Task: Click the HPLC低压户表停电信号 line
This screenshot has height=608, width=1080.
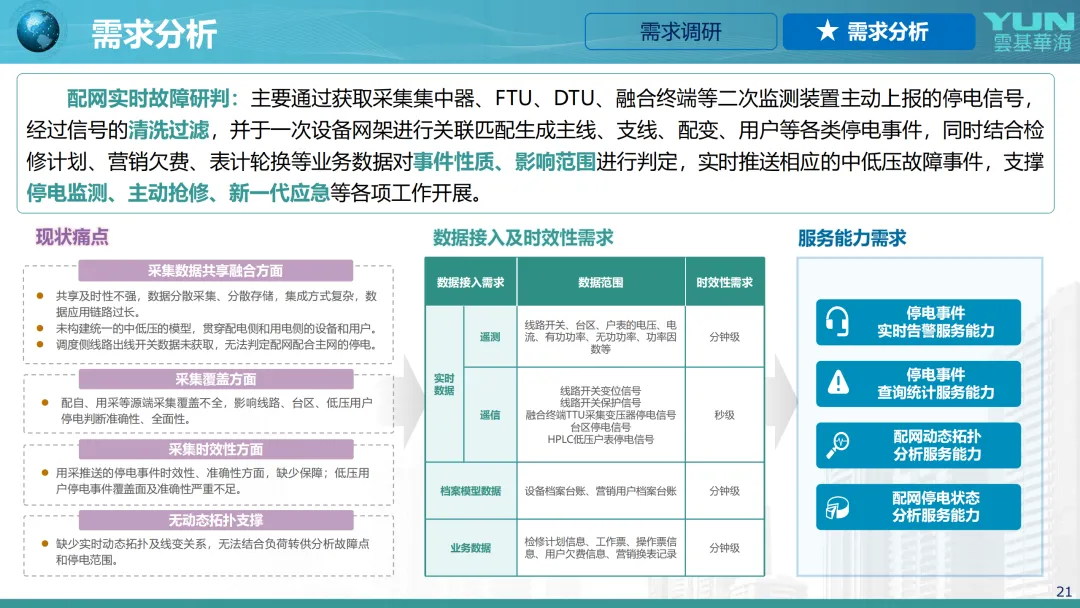Action: pos(601,439)
